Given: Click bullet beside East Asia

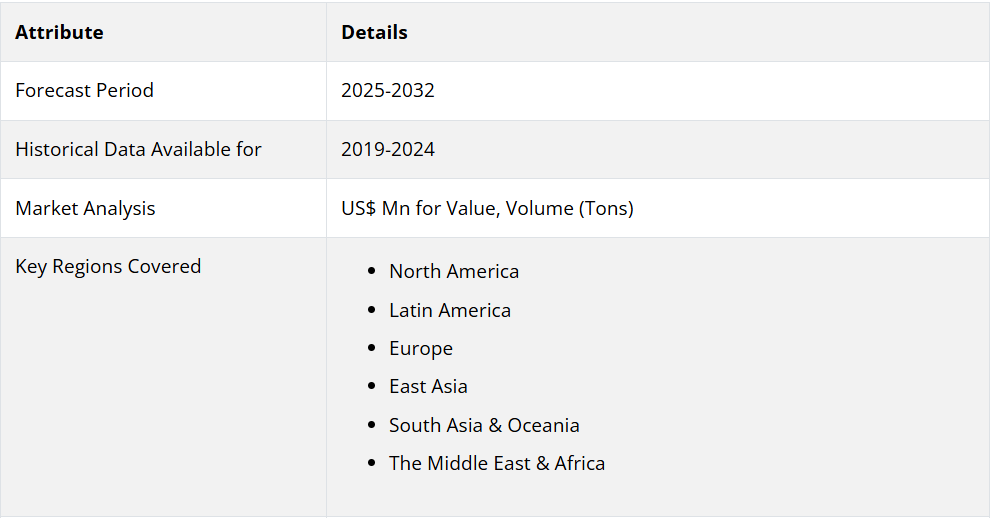Looking at the screenshot, I should pos(371,386).
